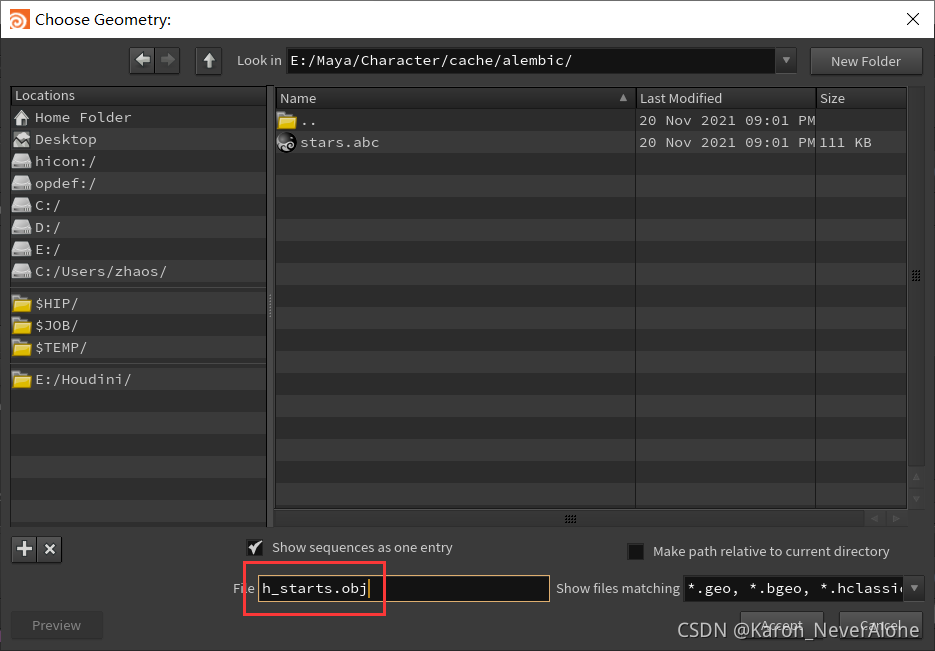935x651 pixels.
Task: Enable Make path relative to current directory
Action: [636, 551]
